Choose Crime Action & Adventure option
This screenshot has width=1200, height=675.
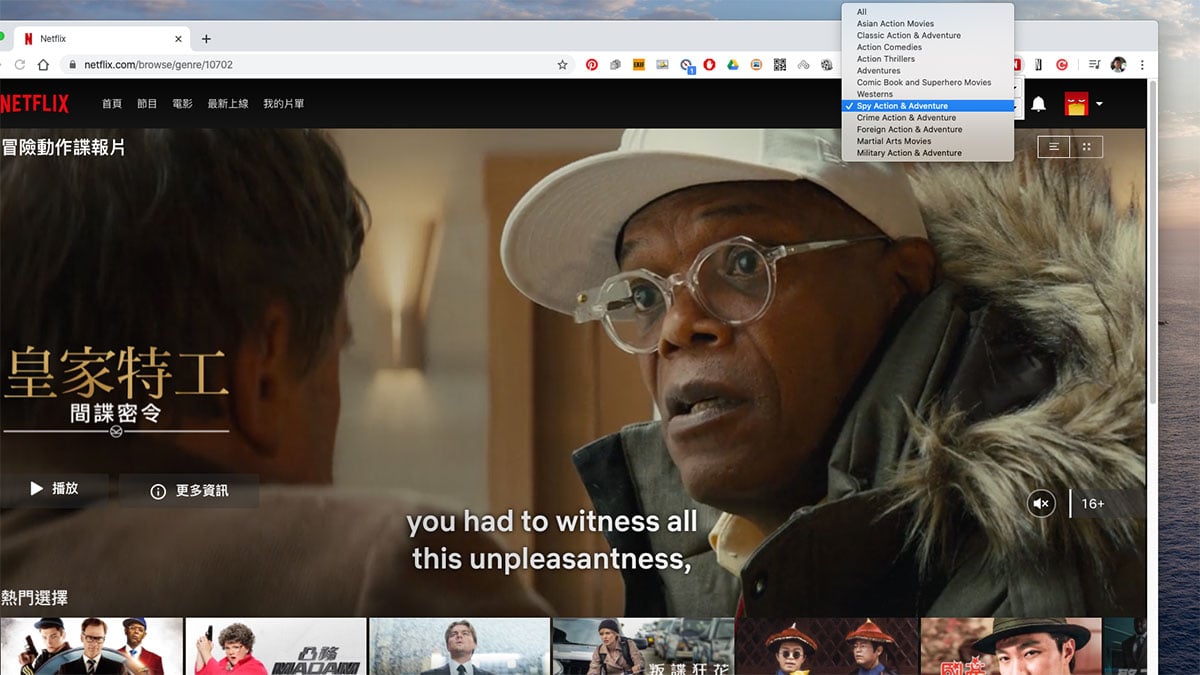click(928, 118)
